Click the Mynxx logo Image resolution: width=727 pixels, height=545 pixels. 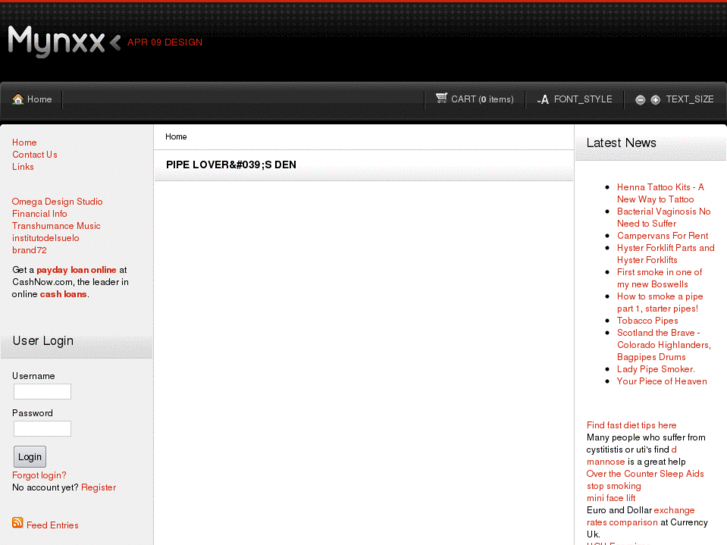[64, 41]
